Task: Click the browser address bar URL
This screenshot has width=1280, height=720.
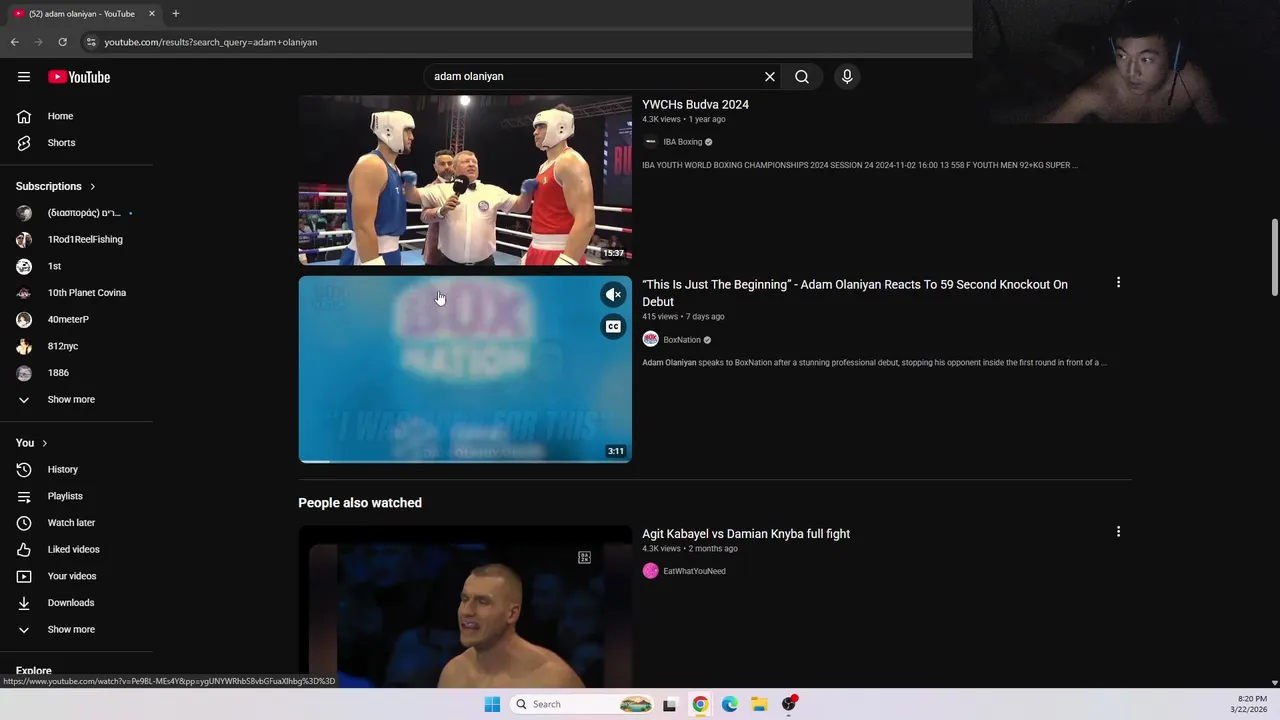Action: 210,42
